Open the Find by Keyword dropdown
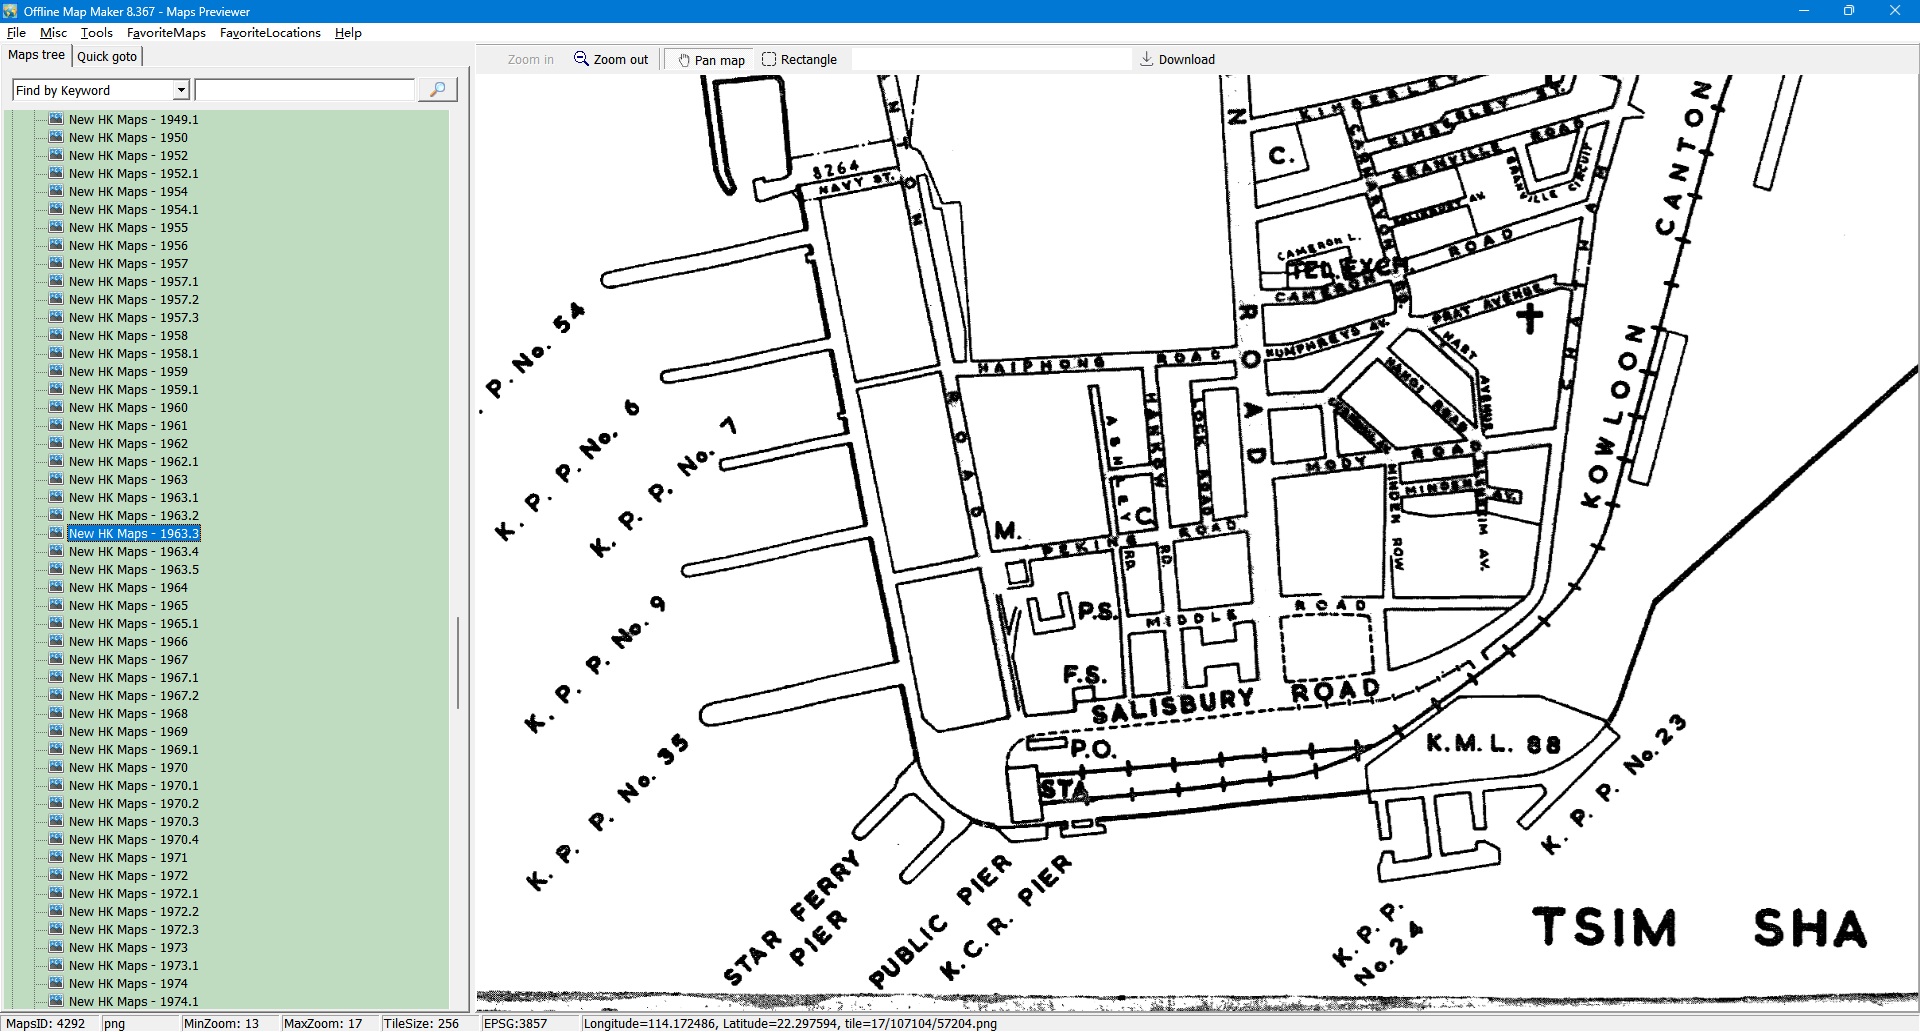Viewport: 1920px width, 1032px height. click(x=181, y=90)
